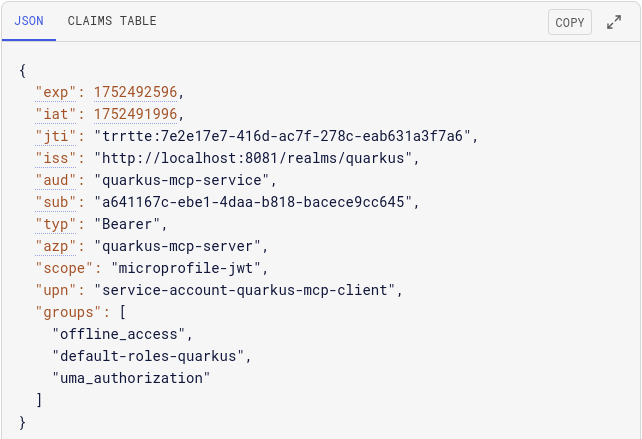The image size is (642, 439).
Task: Click the upn value service-account-quarkus-mcp-client
Action: click(244, 290)
